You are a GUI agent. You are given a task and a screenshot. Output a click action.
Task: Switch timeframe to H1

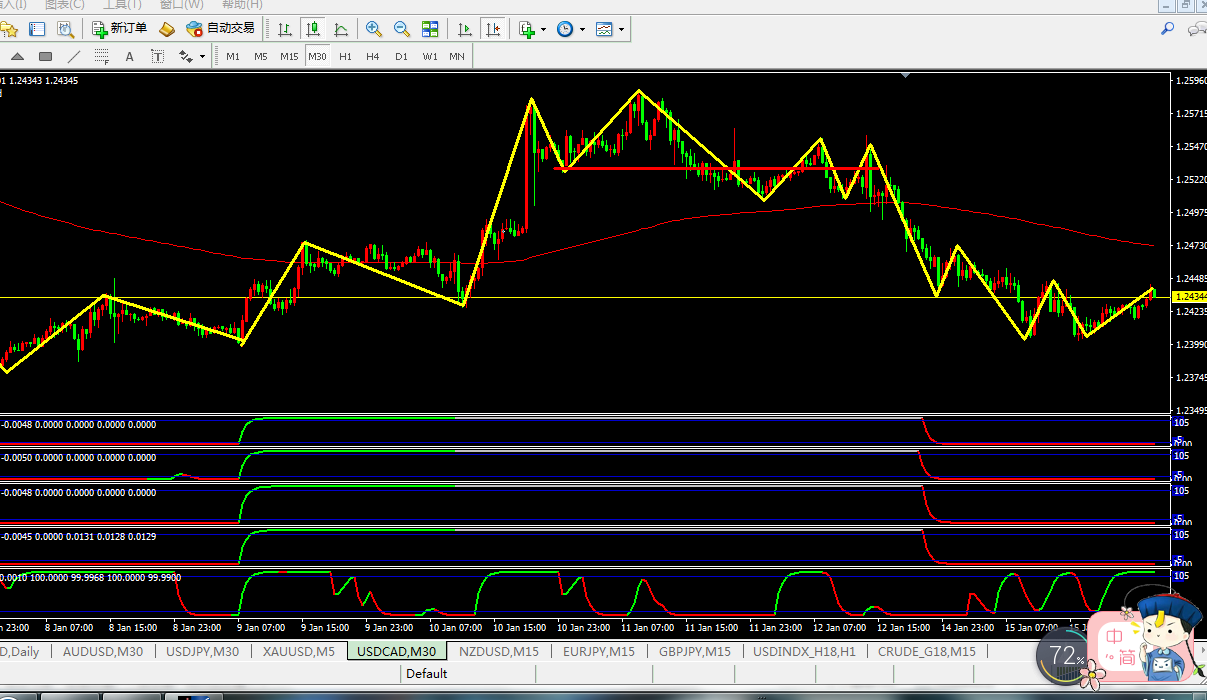pos(345,56)
